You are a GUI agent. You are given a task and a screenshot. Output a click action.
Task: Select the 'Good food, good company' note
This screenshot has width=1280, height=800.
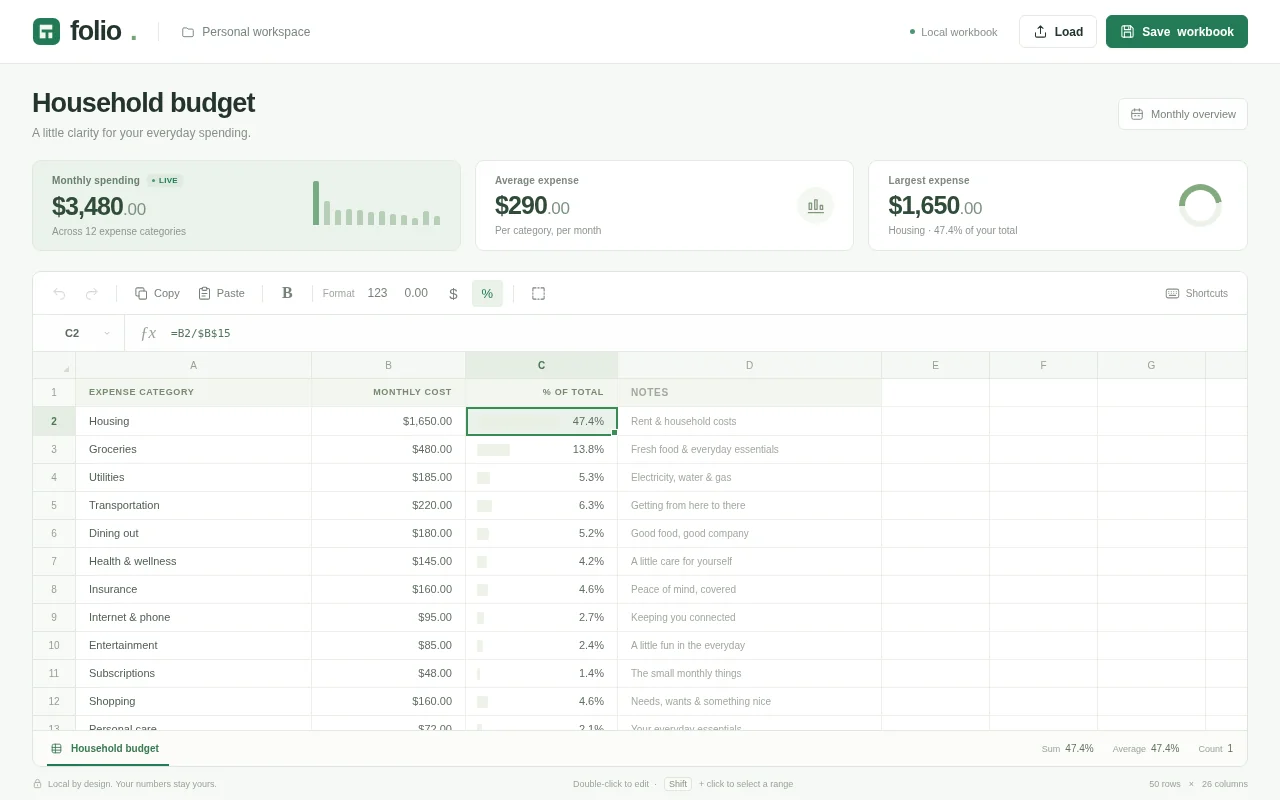[x=750, y=533]
